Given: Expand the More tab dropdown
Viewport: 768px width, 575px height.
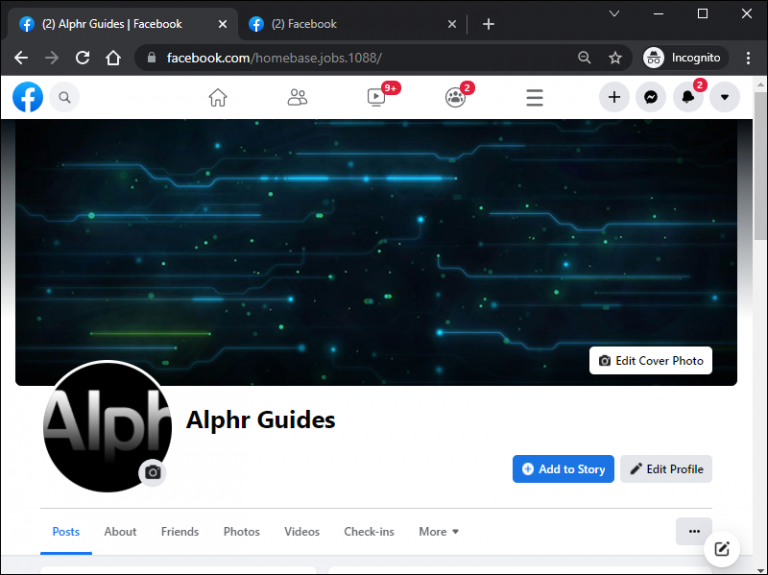Looking at the screenshot, I should click(438, 532).
